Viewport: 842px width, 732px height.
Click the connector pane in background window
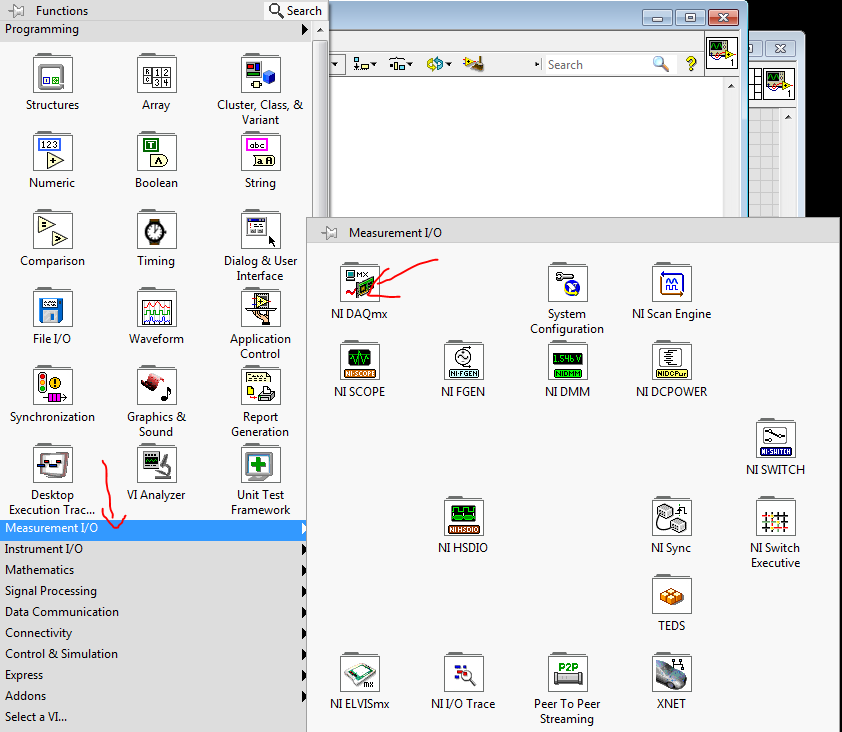[x=755, y=84]
